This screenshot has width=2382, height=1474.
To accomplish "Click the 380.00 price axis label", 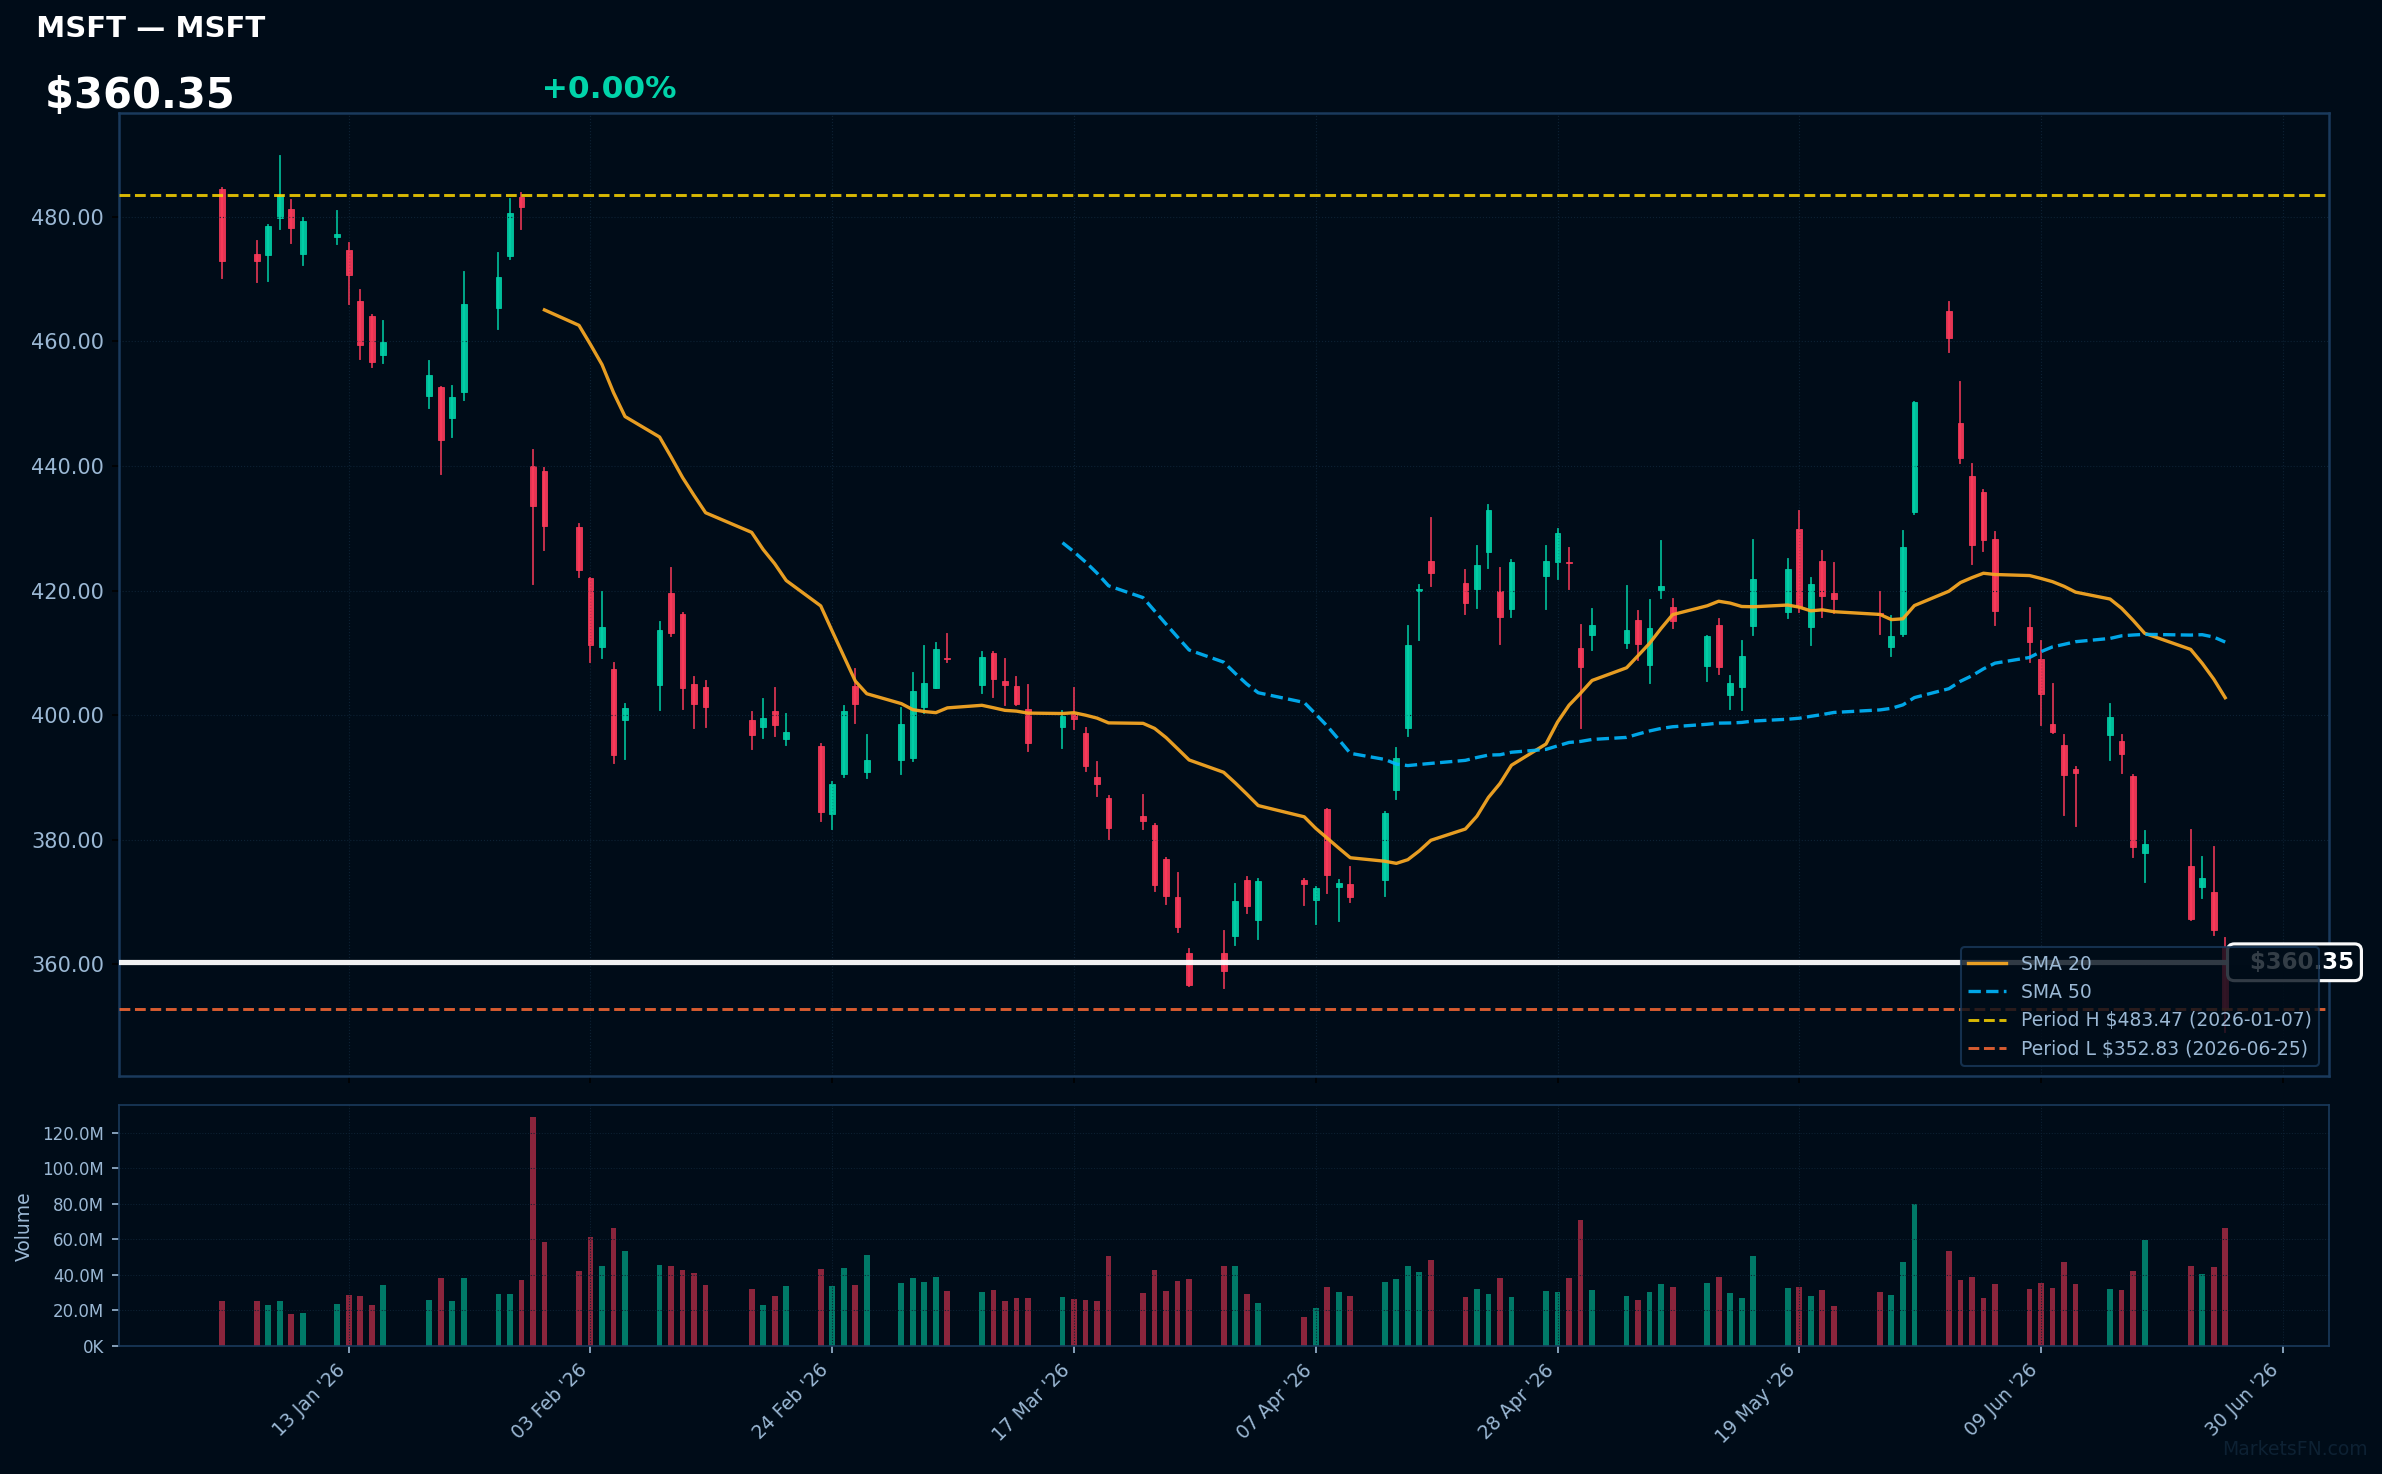I will 67,840.
